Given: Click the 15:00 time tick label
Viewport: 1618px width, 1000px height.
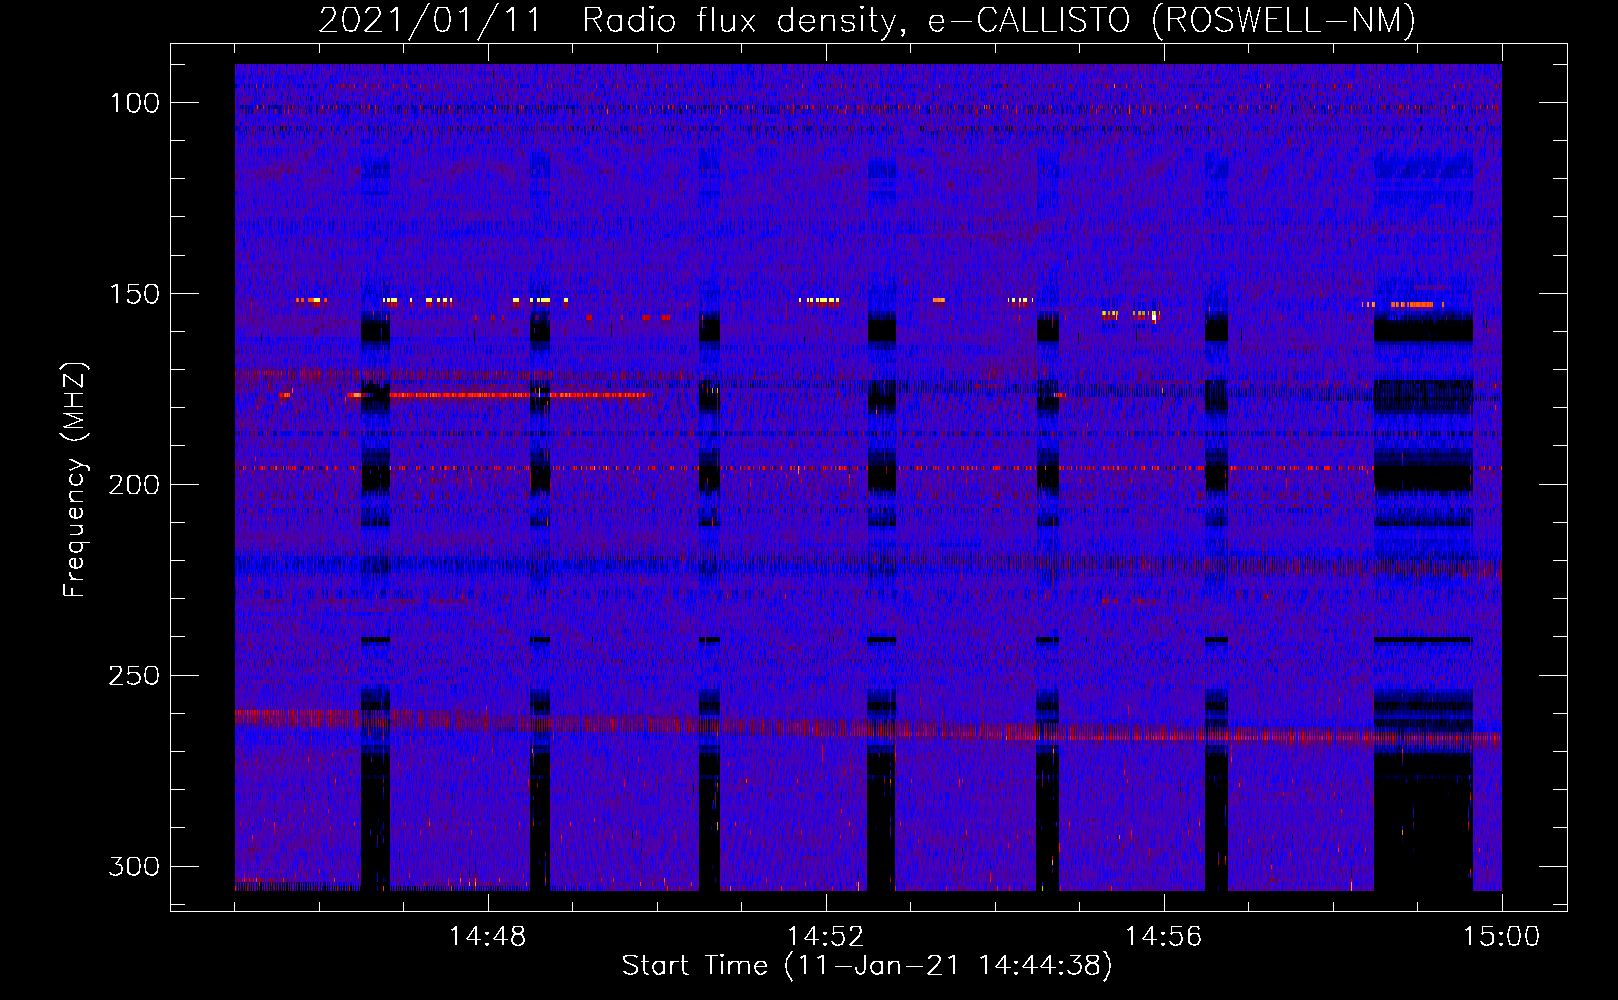Looking at the screenshot, I should pyautogui.click(x=1501, y=937).
